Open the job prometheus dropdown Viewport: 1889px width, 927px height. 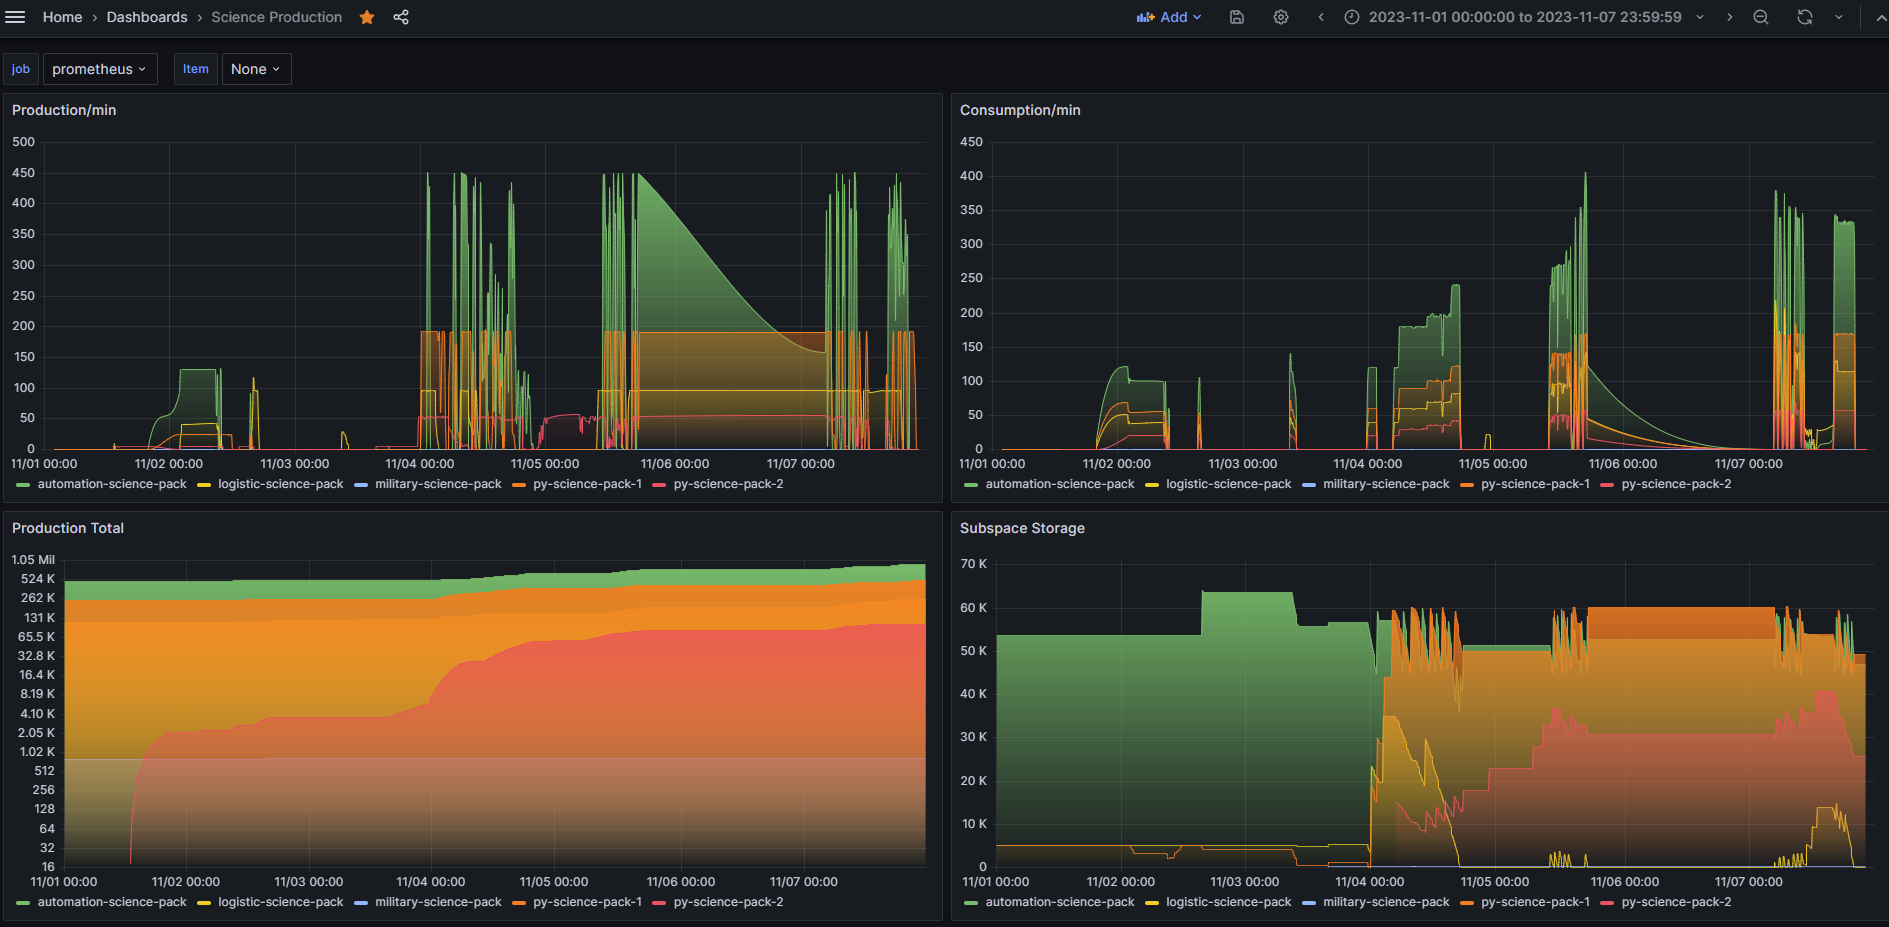[x=98, y=69]
